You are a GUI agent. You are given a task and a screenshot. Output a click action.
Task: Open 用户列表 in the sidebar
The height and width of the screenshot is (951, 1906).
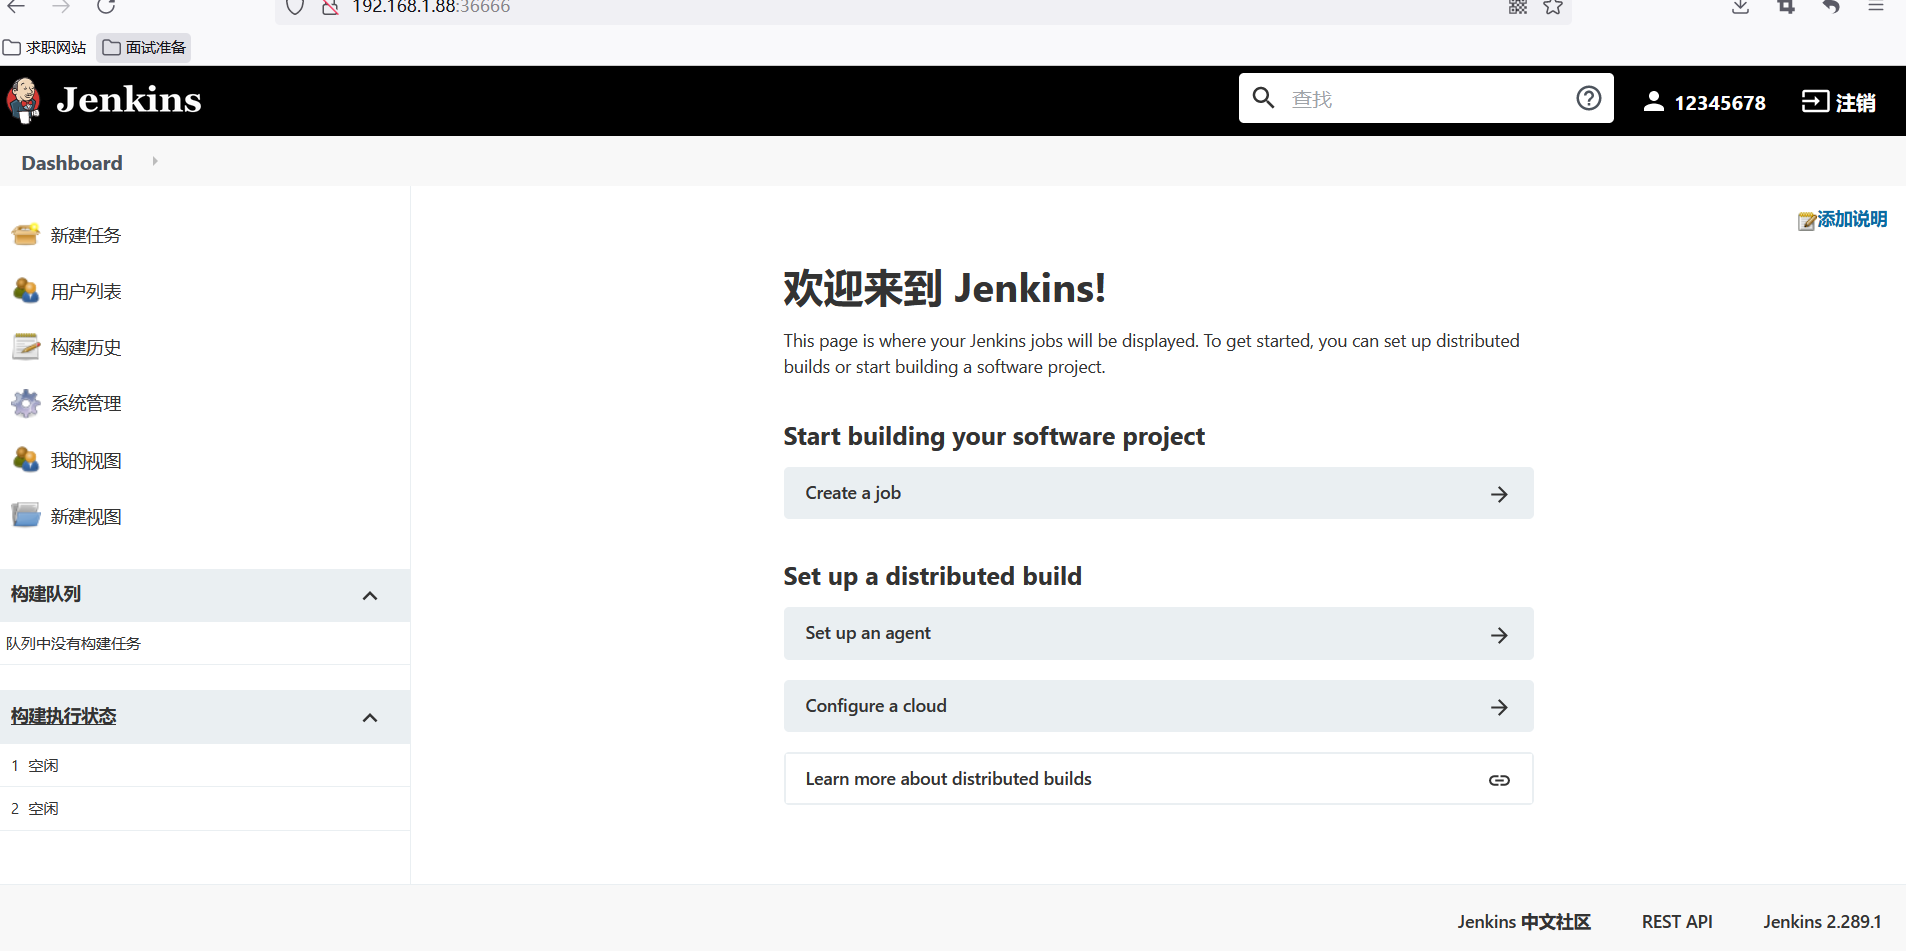[x=86, y=291]
